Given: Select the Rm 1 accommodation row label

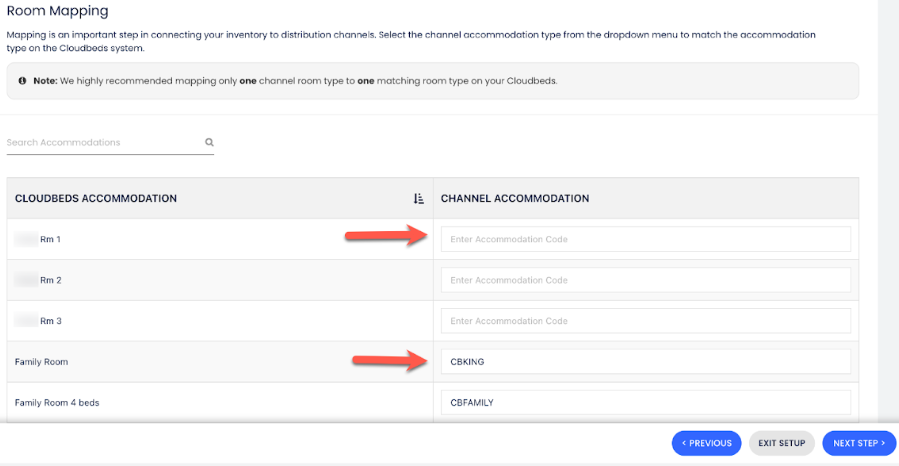Looking at the screenshot, I should pos(50,240).
